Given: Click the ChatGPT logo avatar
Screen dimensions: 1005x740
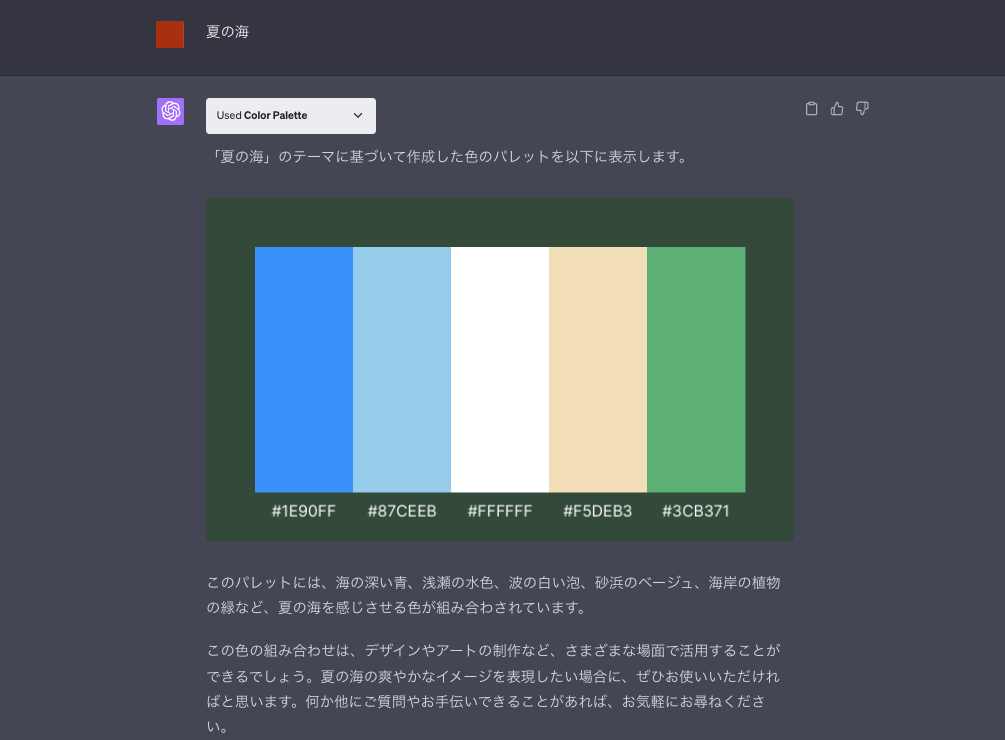Looking at the screenshot, I should coord(170,111).
